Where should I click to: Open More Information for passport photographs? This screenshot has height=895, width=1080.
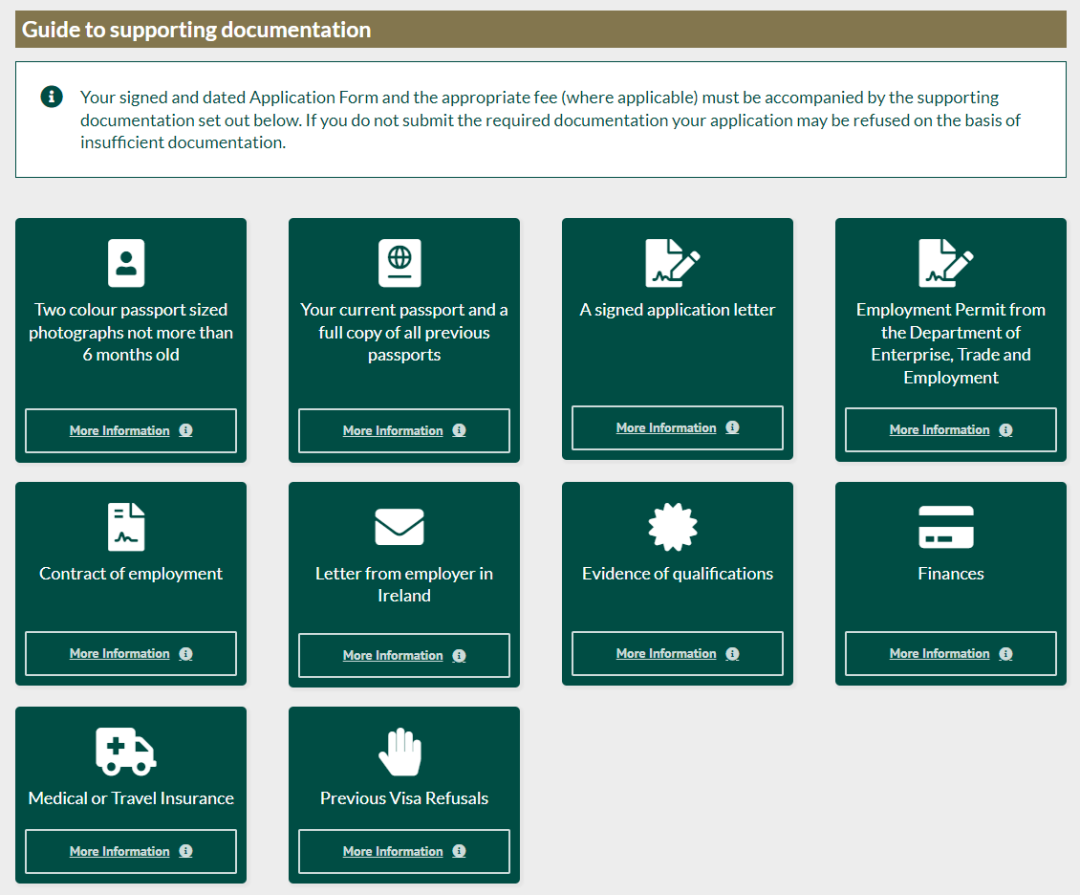(131, 431)
